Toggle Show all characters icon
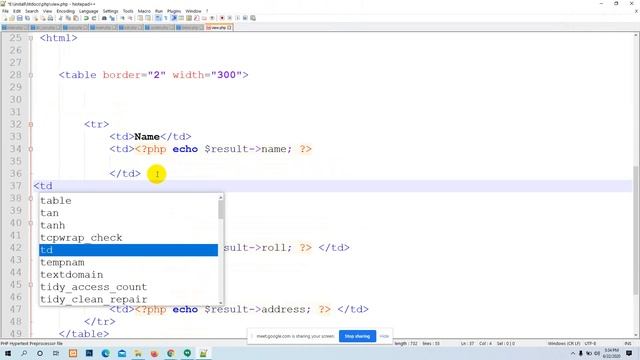Viewport: 640px width, 360px height. (x=165, y=18)
